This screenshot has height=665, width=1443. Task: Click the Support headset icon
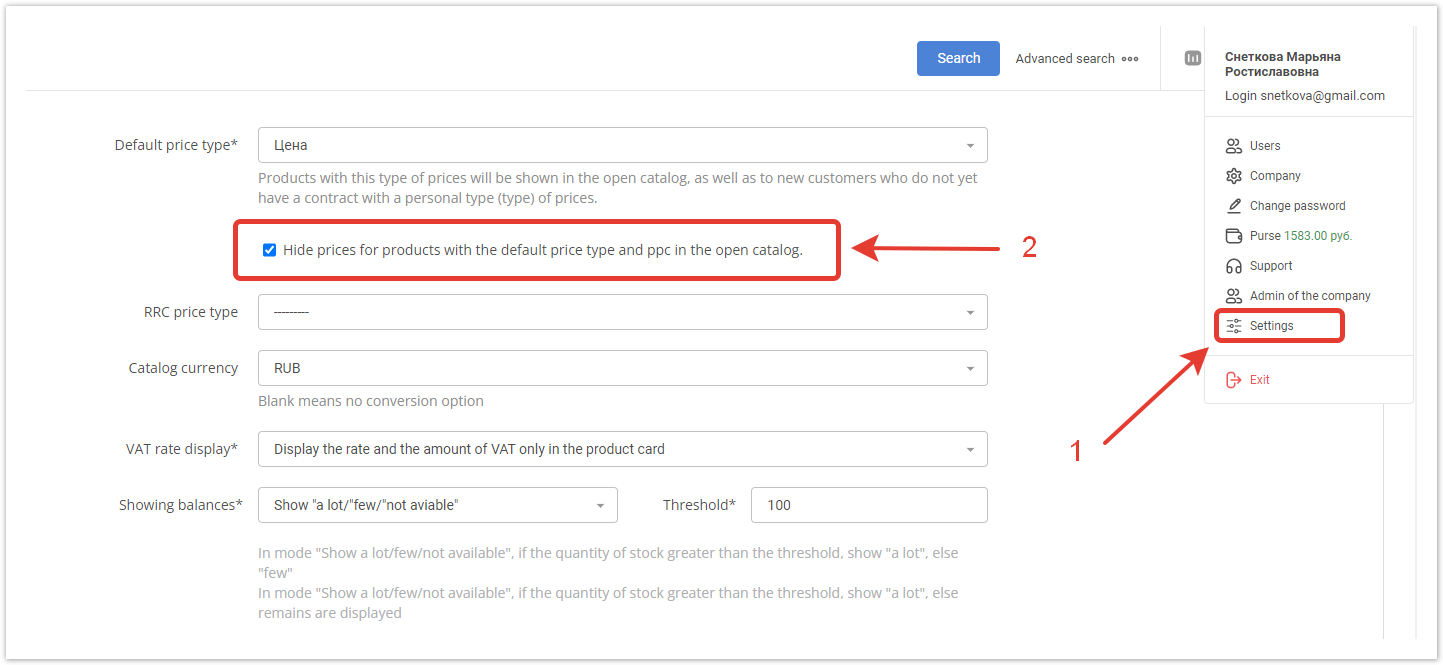1233,266
